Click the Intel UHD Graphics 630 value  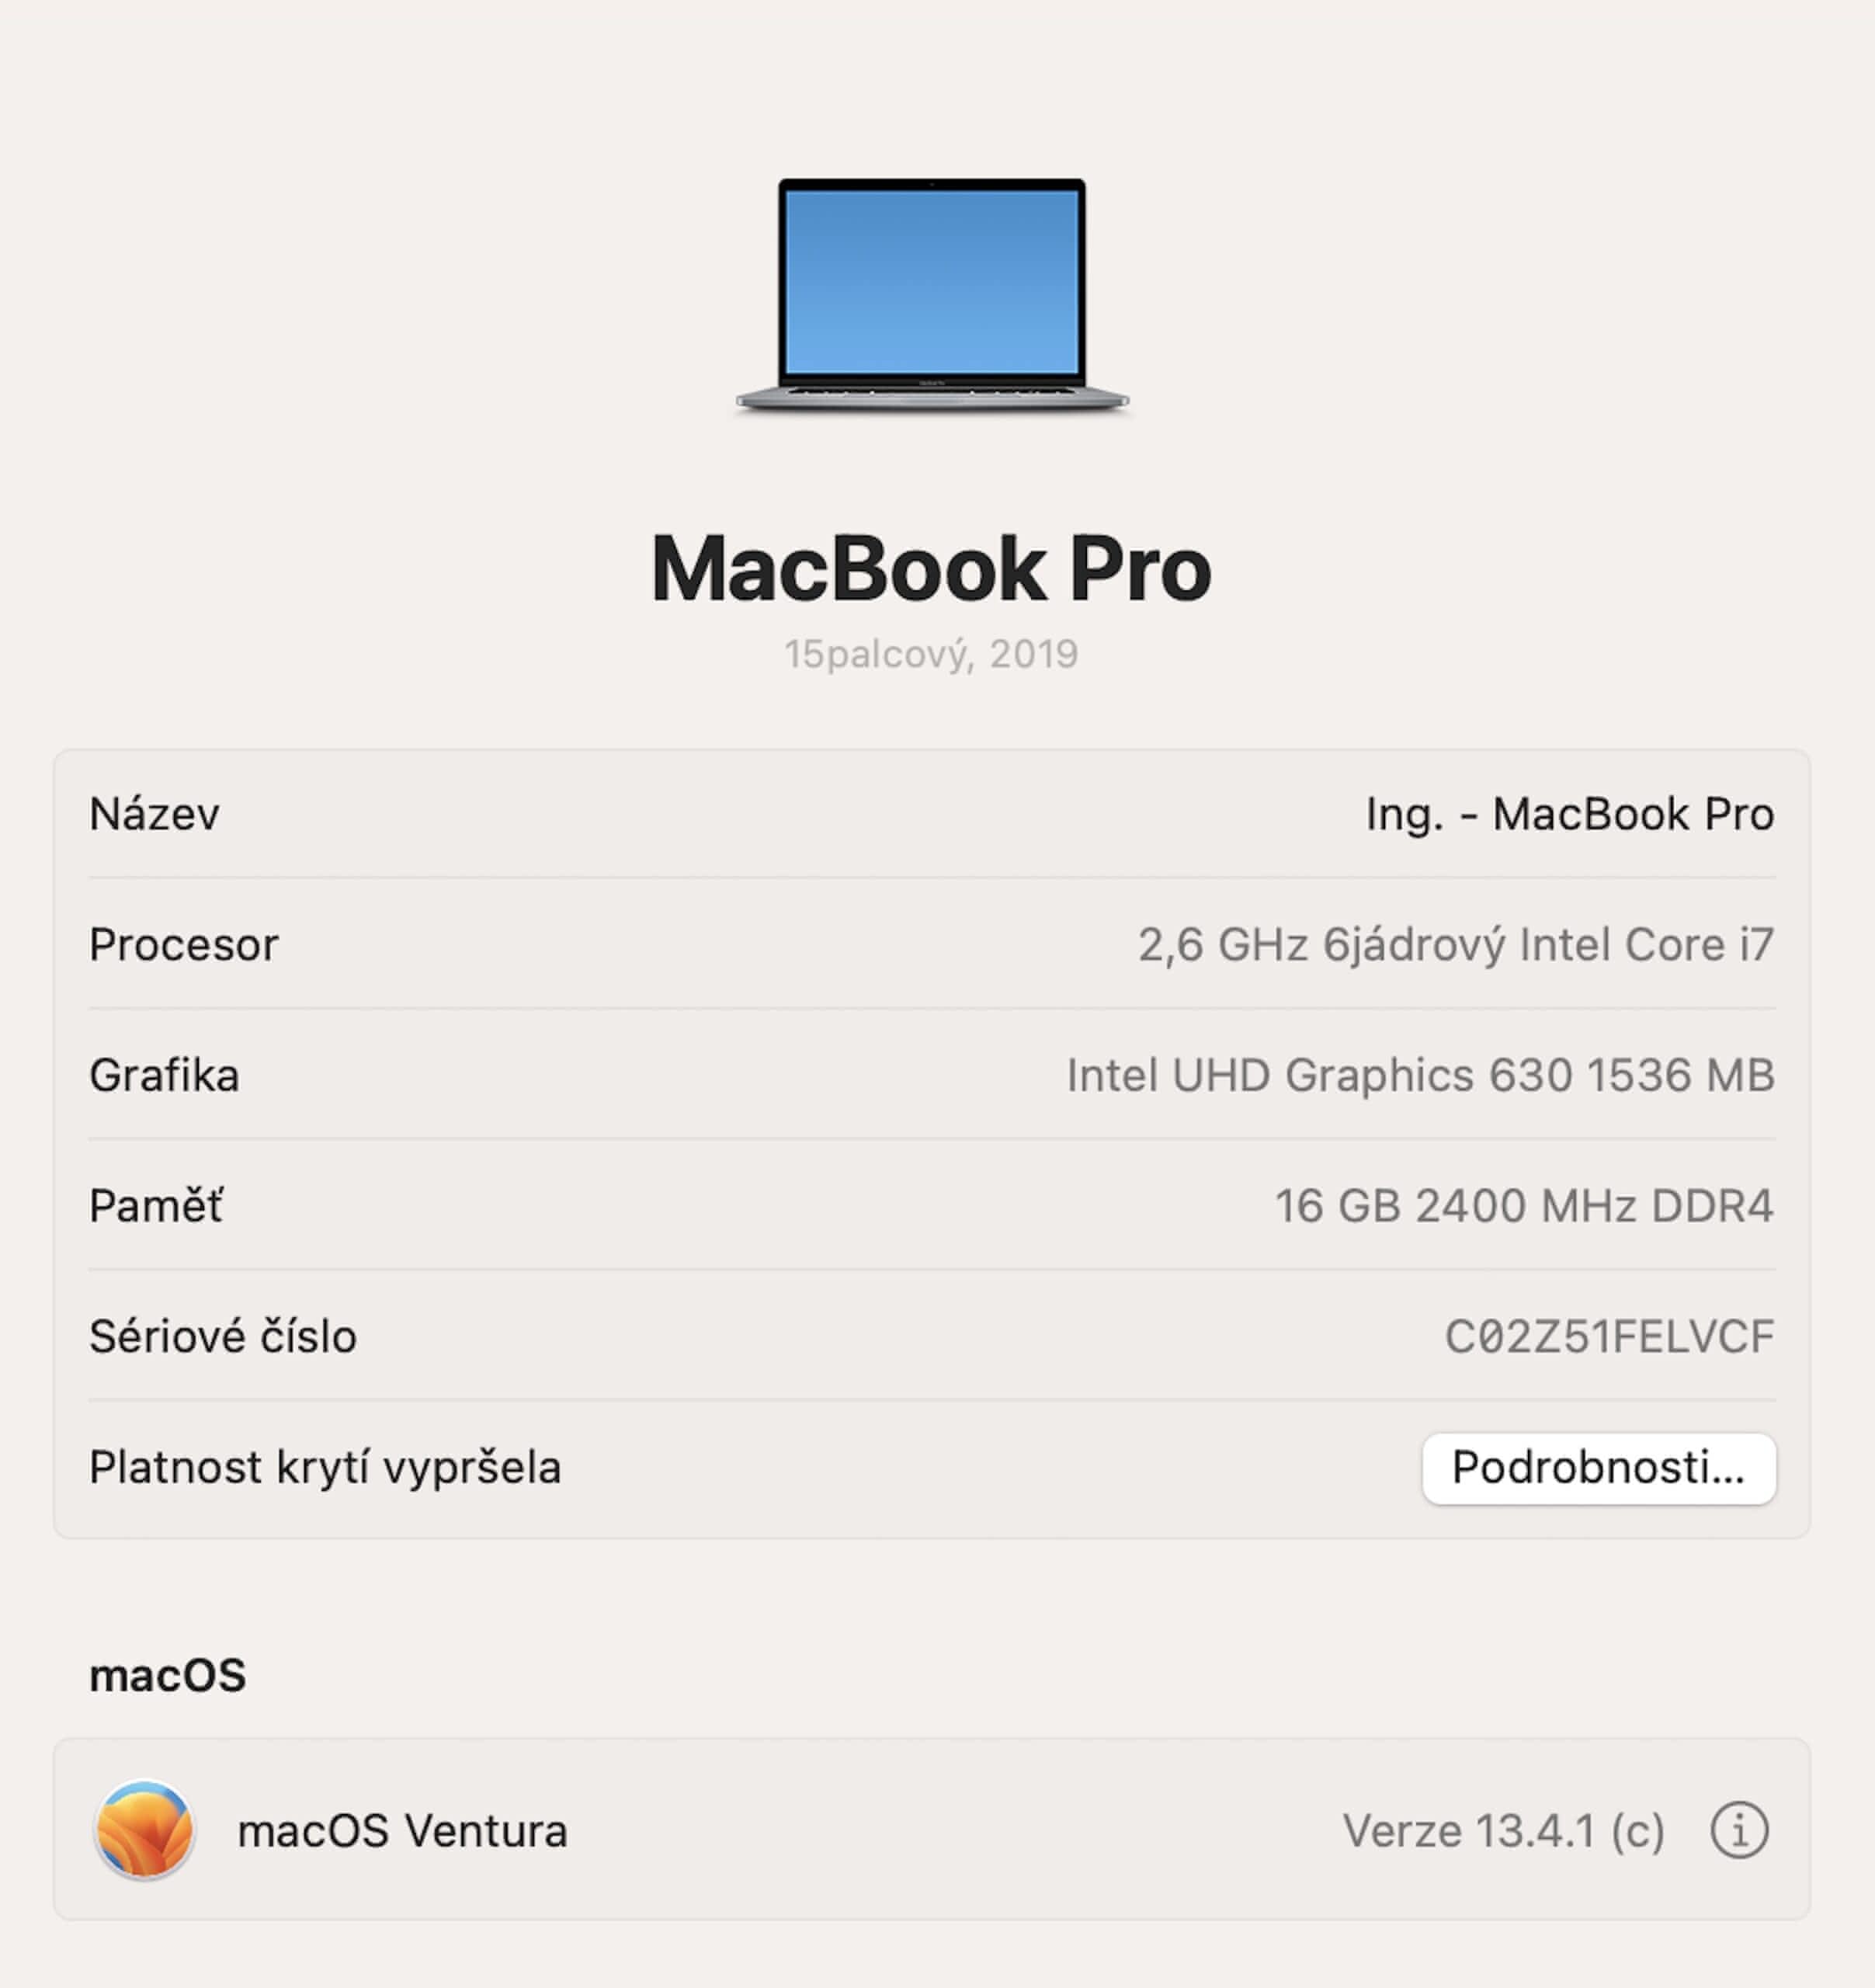click(1420, 1075)
